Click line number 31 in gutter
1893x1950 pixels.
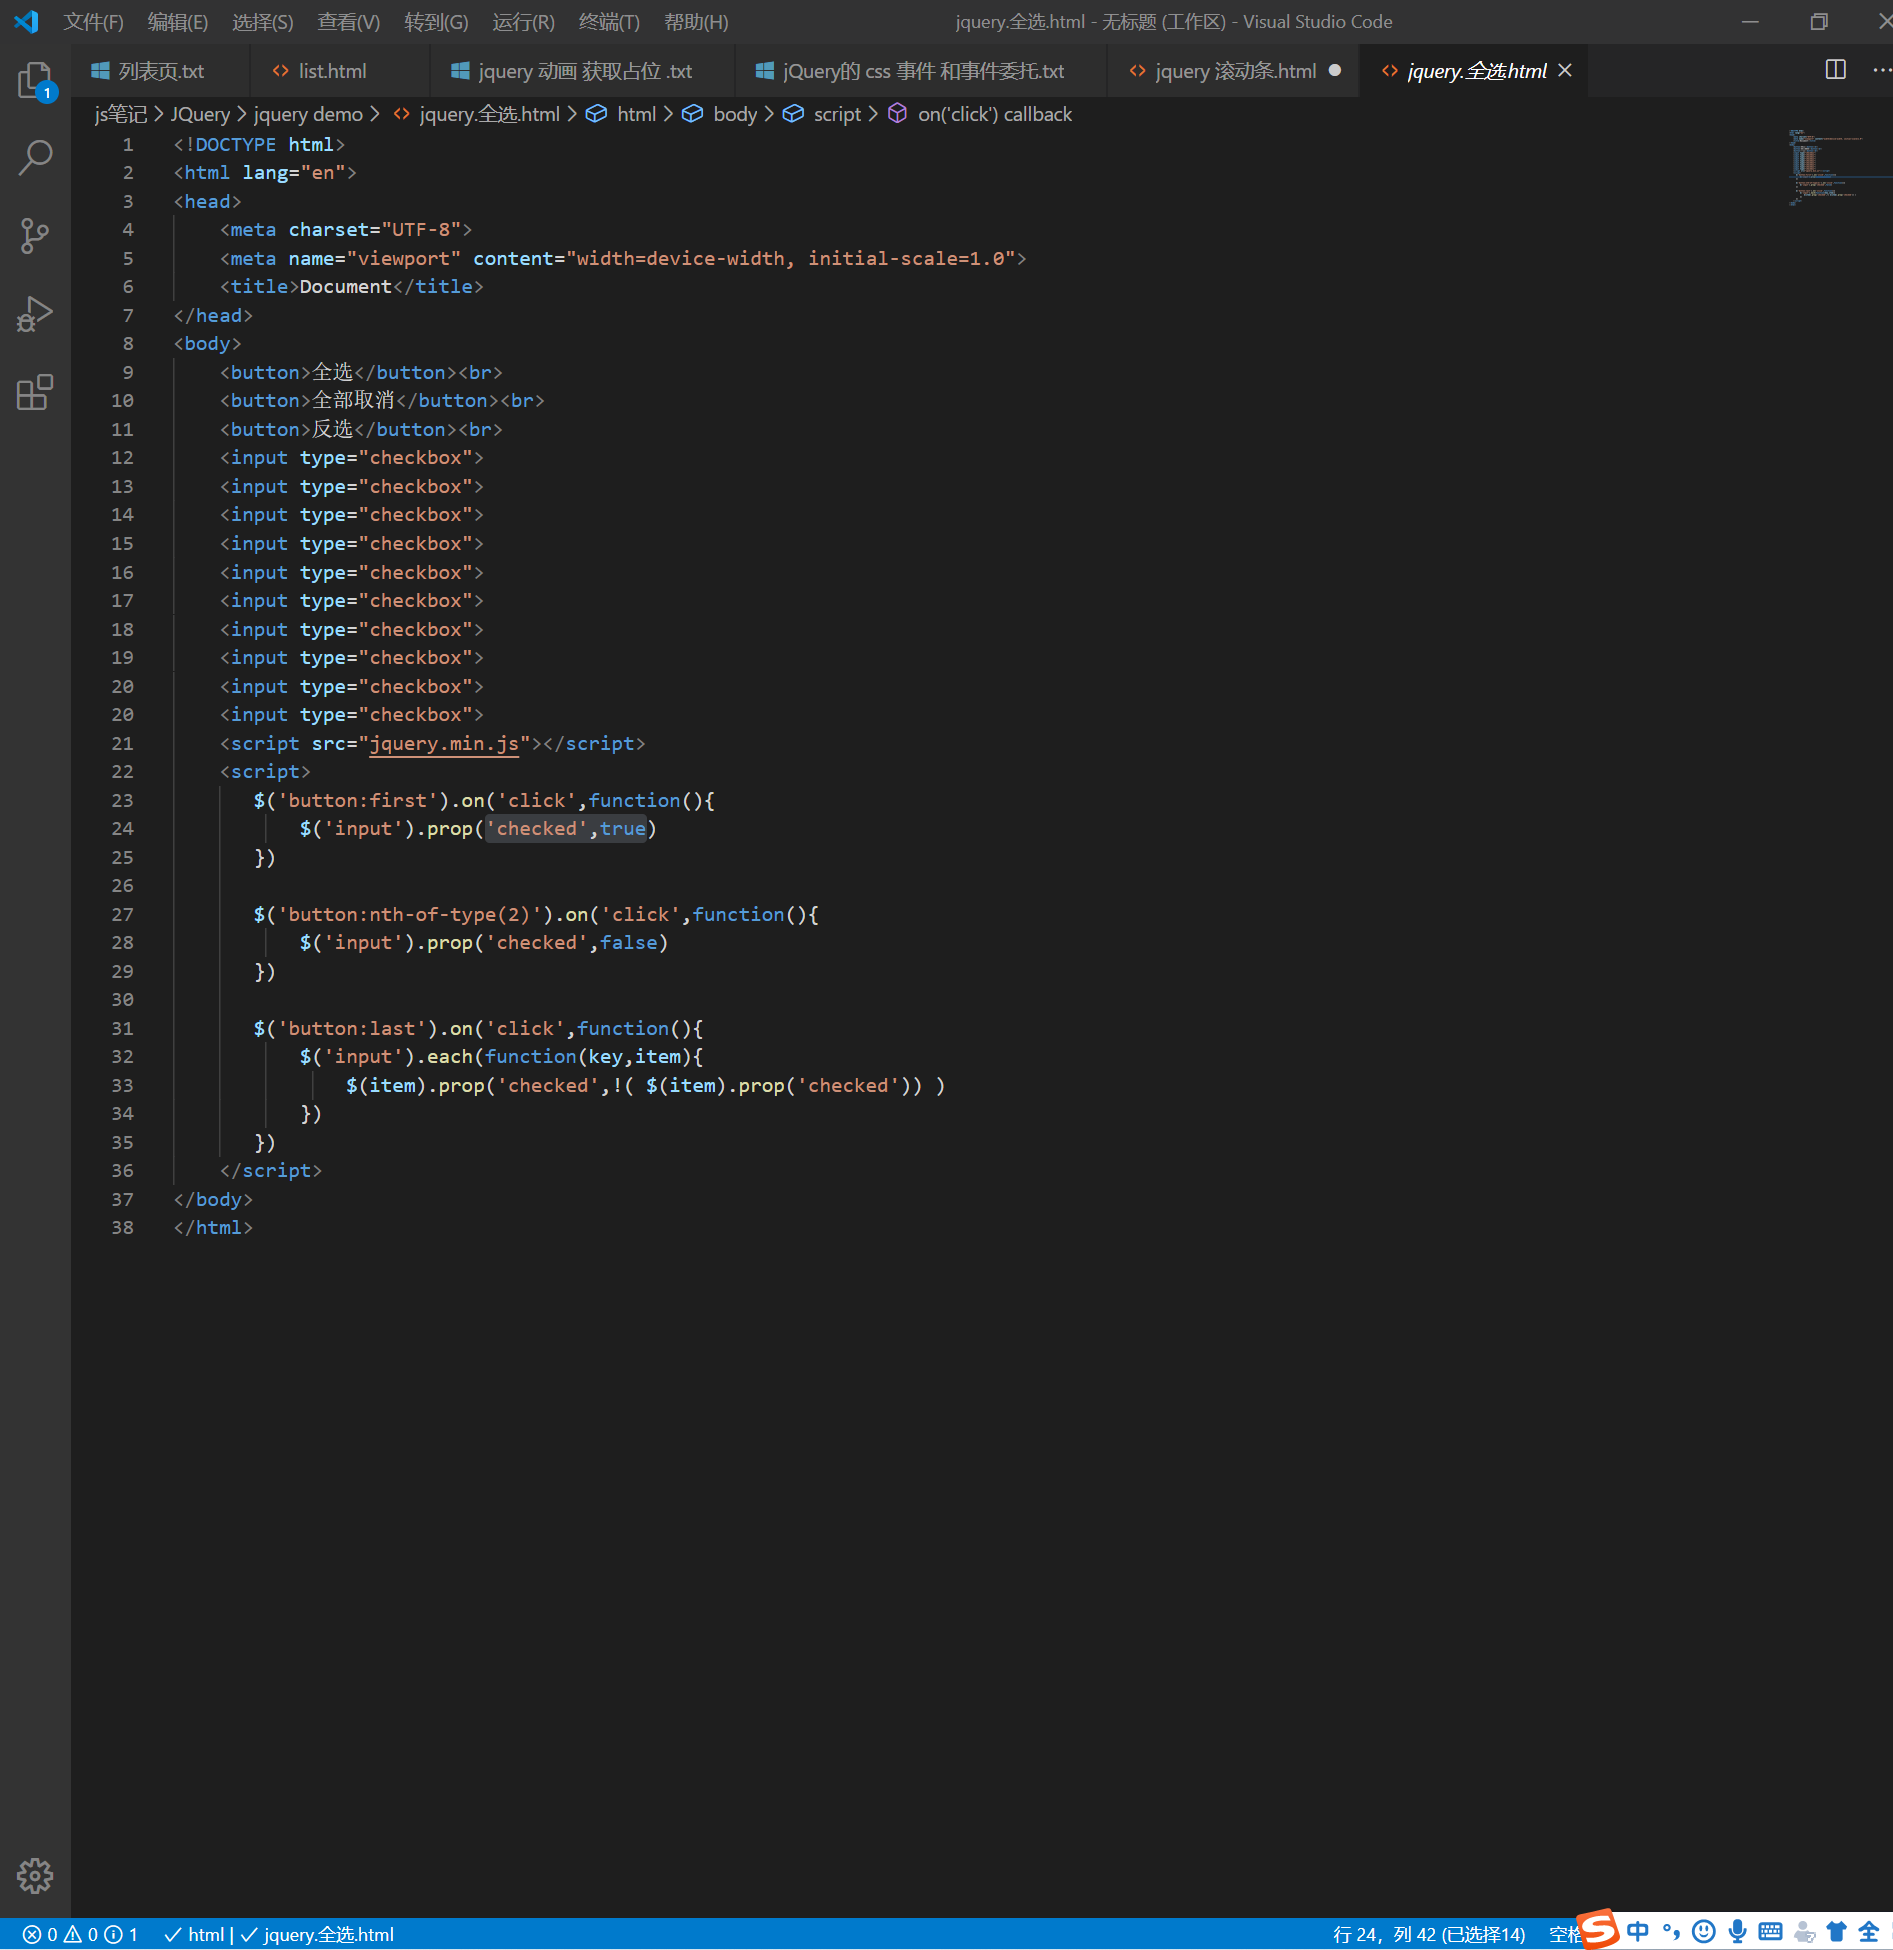pyautogui.click(x=122, y=1028)
